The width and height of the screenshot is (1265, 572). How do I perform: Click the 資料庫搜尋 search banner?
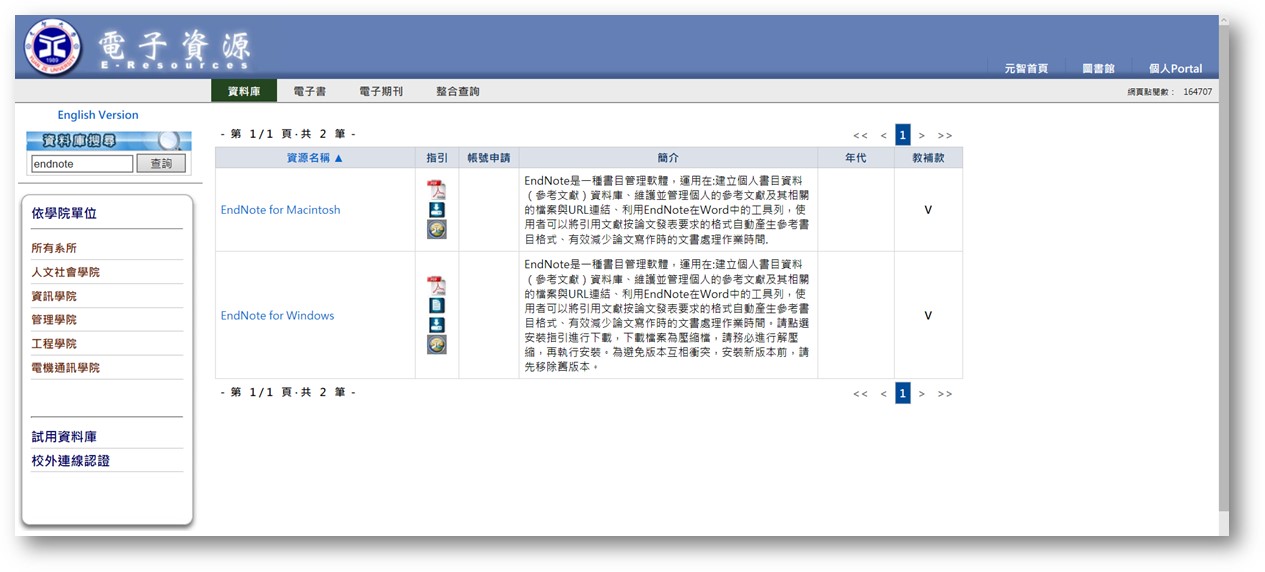click(x=109, y=141)
